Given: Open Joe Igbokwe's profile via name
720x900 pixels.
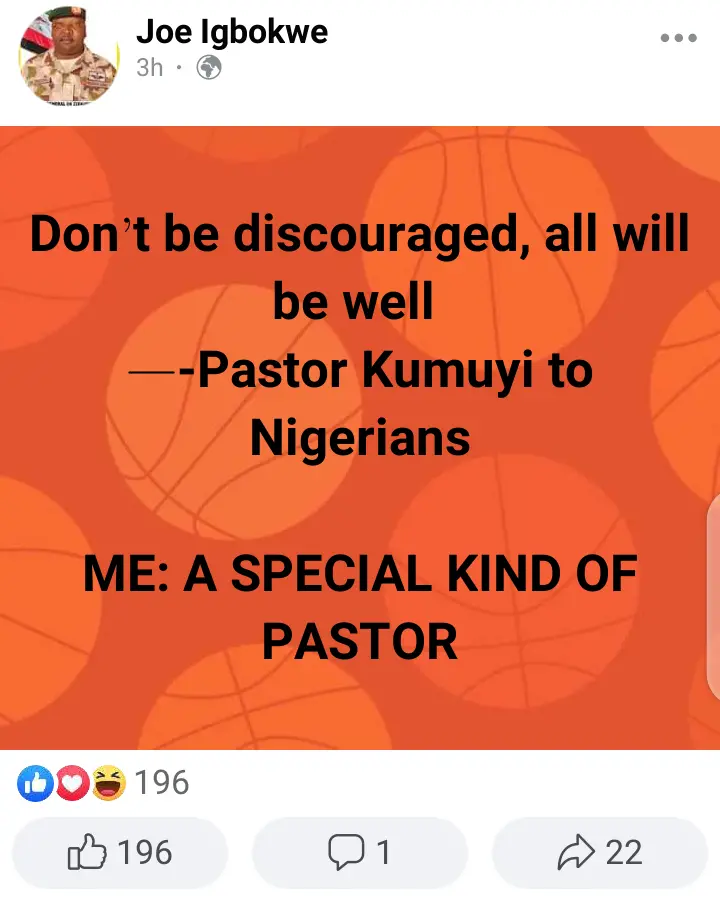Looking at the screenshot, I should (x=232, y=31).
